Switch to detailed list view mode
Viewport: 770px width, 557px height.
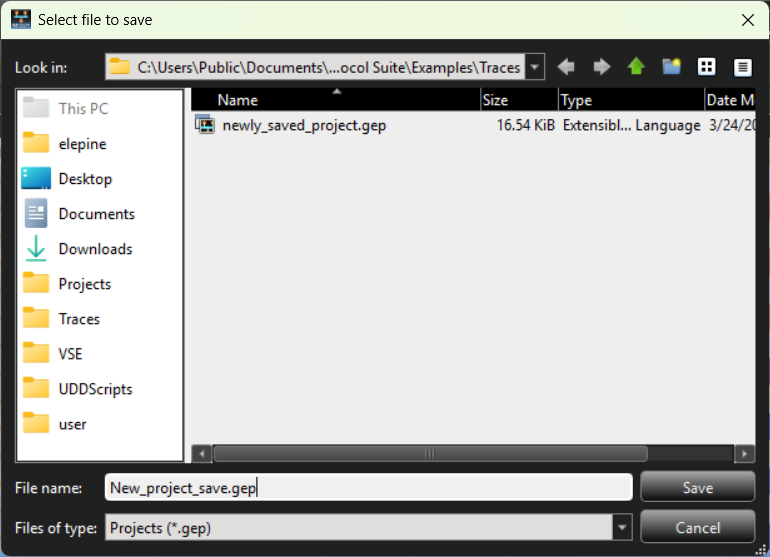(742, 67)
